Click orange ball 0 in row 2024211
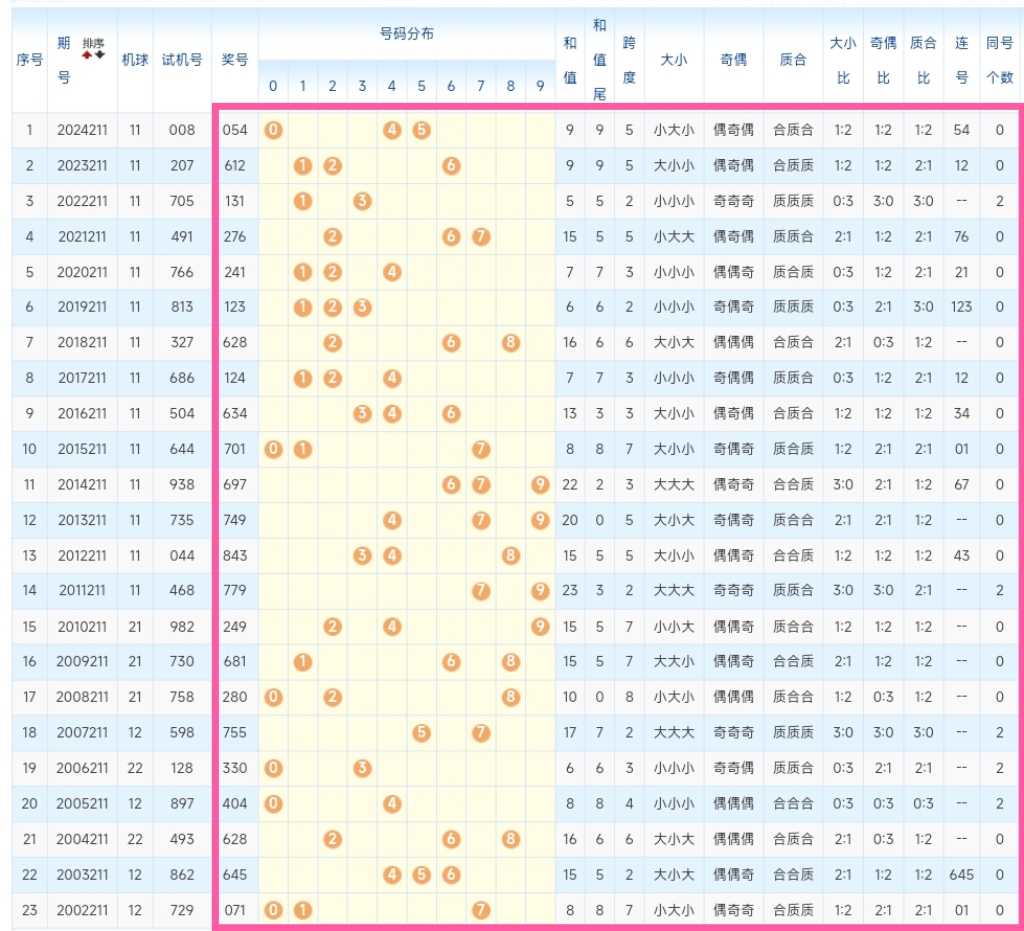Image resolution: width=1024 pixels, height=931 pixels. (x=273, y=130)
